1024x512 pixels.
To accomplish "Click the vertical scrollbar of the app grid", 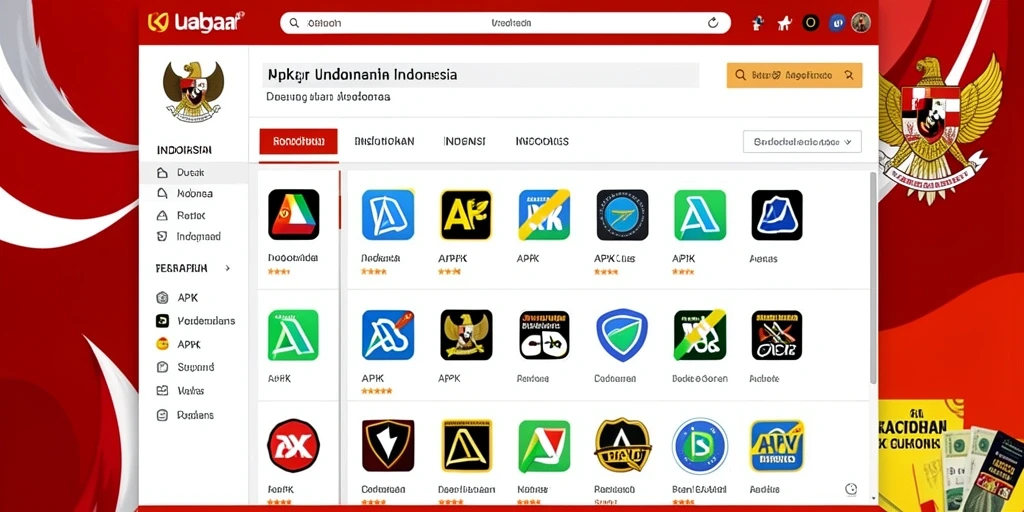I will pyautogui.click(x=873, y=278).
